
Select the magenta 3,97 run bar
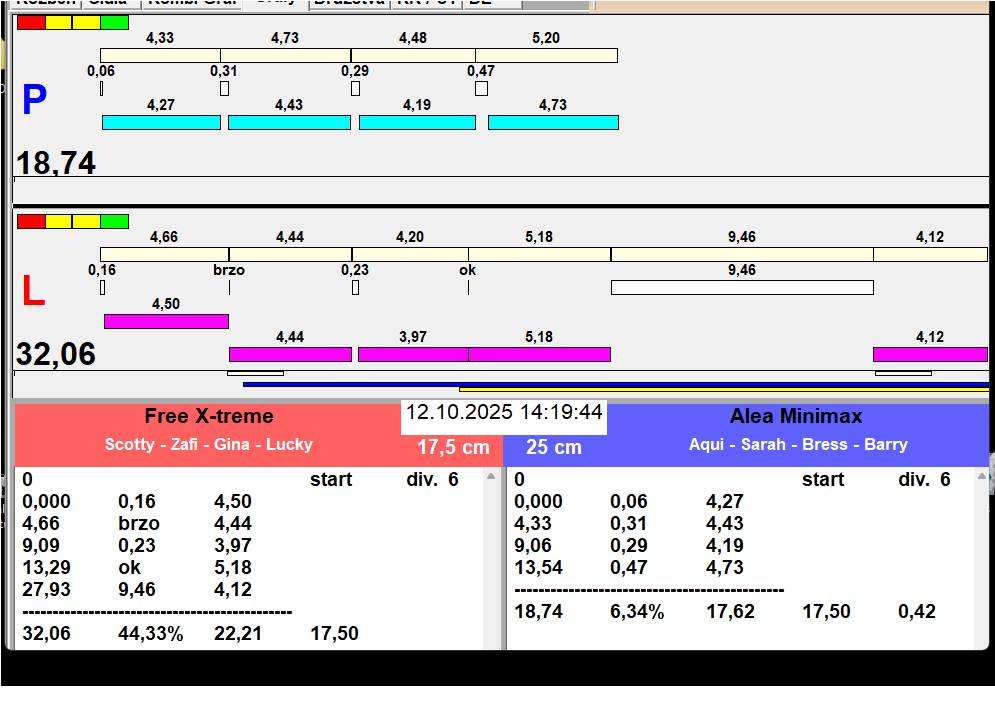pyautogui.click(x=413, y=354)
